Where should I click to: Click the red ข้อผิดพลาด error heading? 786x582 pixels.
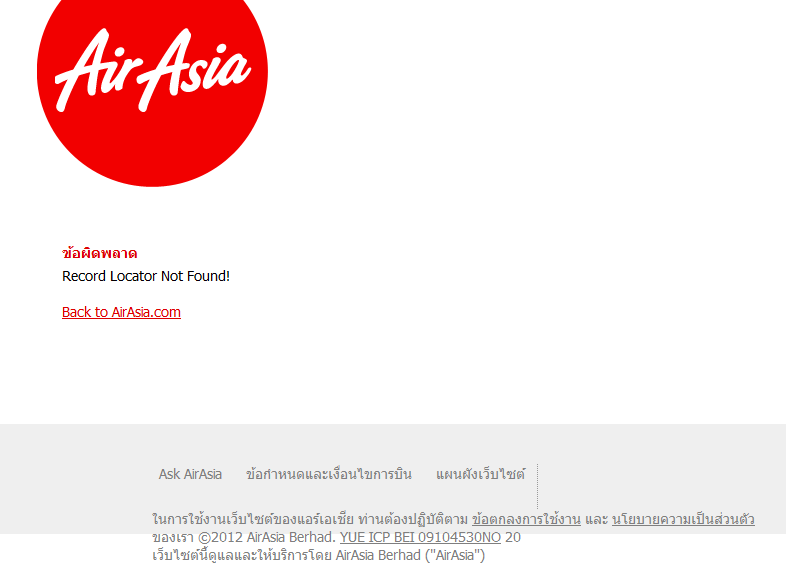(x=99, y=253)
